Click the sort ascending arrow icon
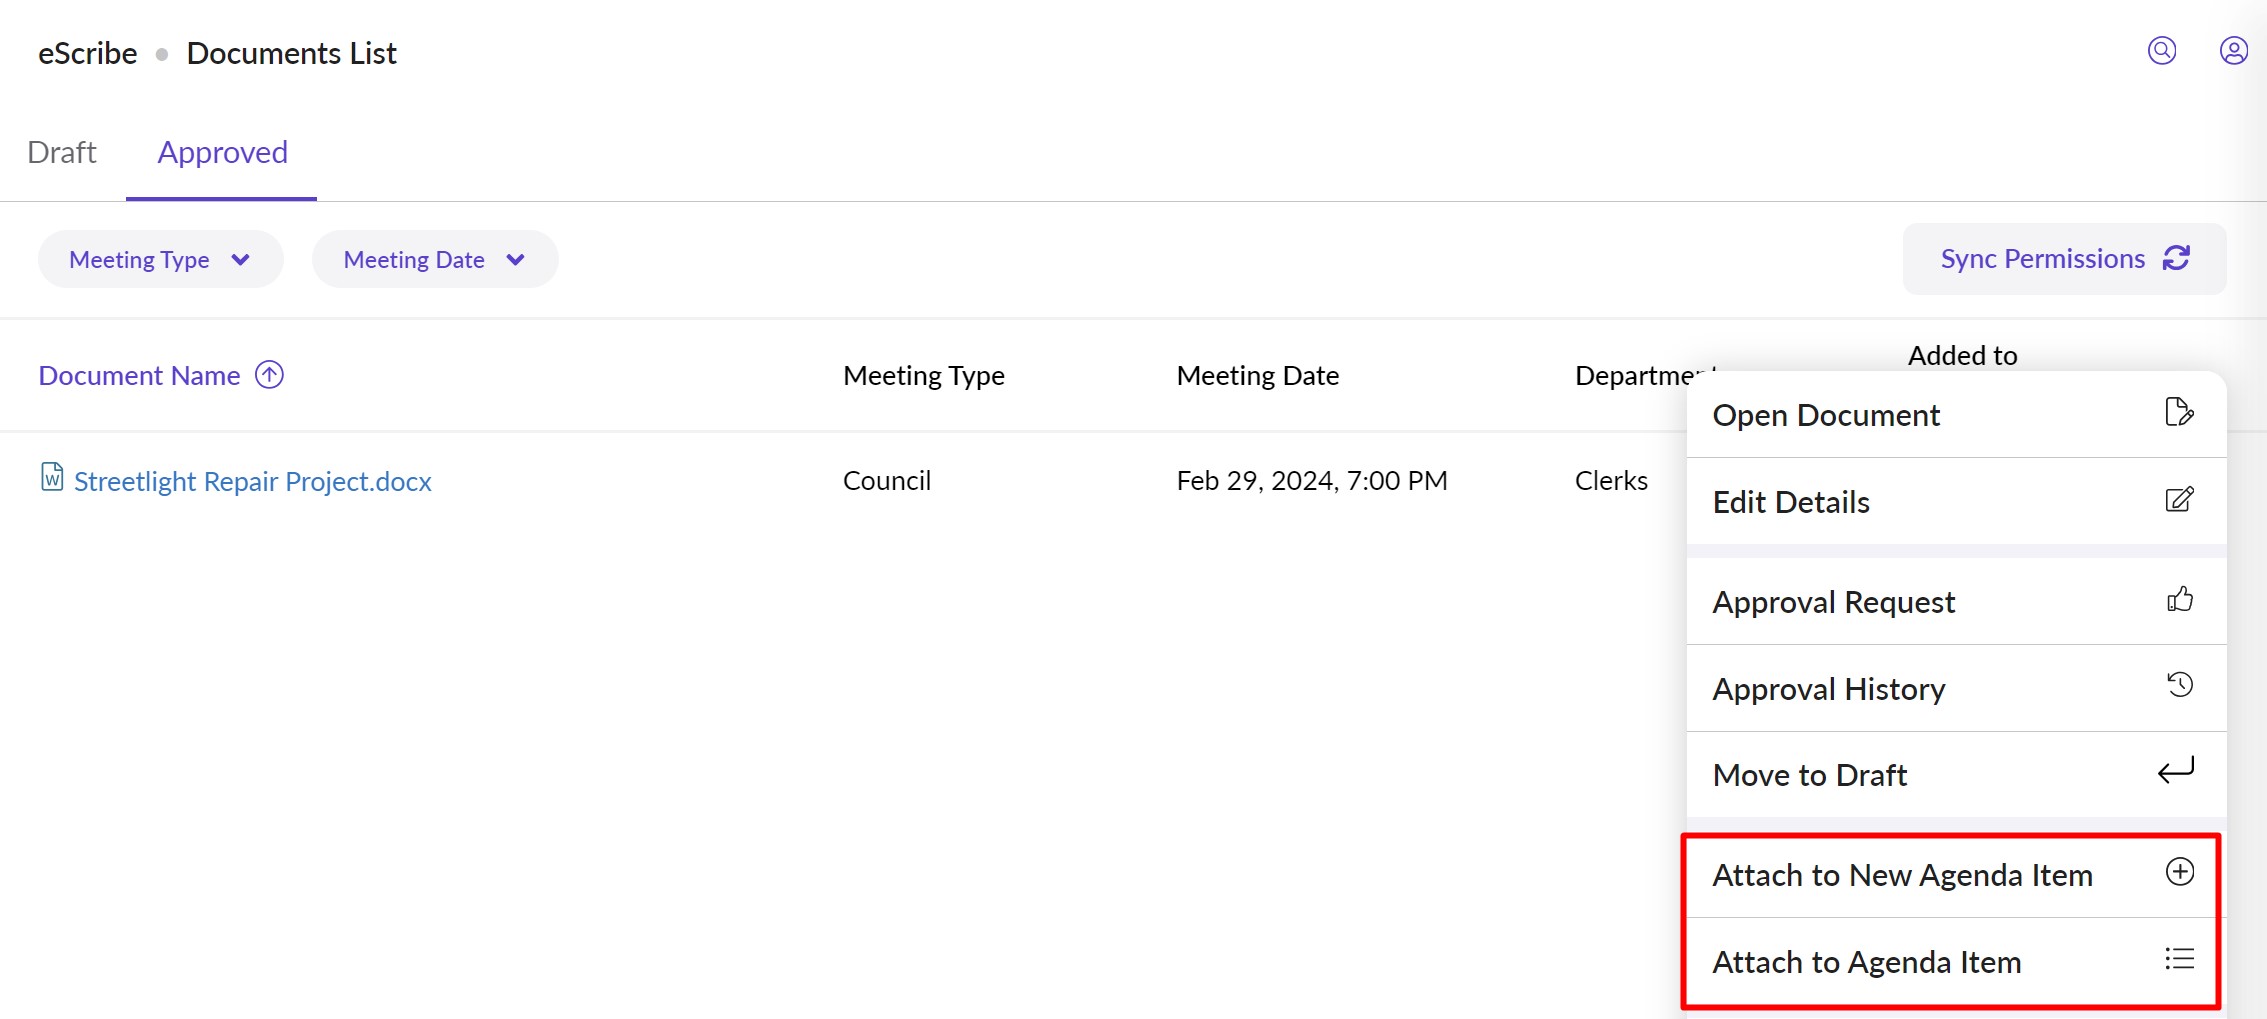Image resolution: width=2267 pixels, height=1019 pixels. [269, 375]
